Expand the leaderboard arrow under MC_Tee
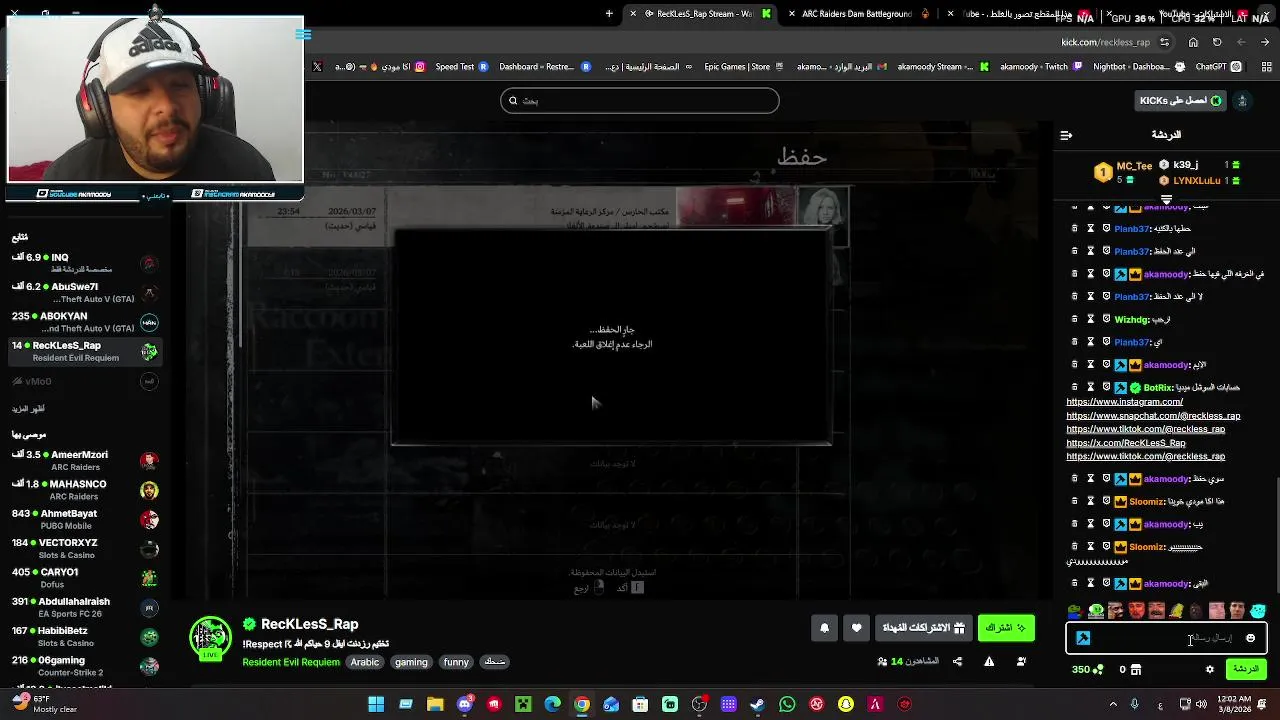Viewport: 1280px width, 720px height. click(x=1166, y=199)
